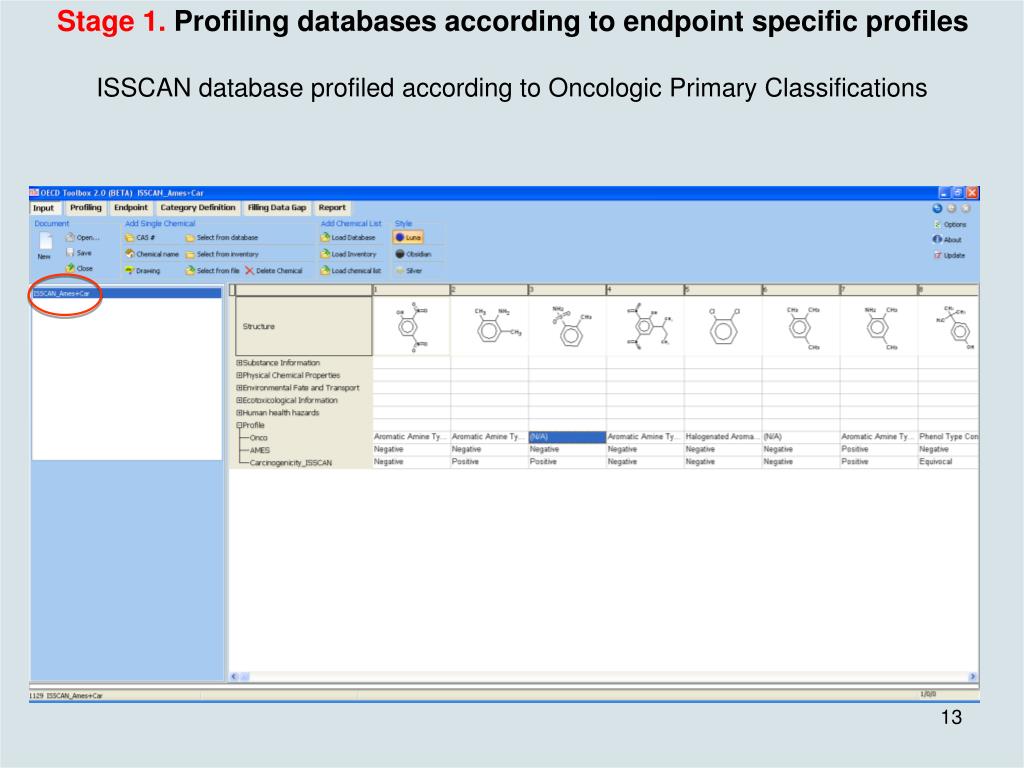The height and width of the screenshot is (768, 1024).
Task: Open a document with Open...
Action: click(x=83, y=238)
